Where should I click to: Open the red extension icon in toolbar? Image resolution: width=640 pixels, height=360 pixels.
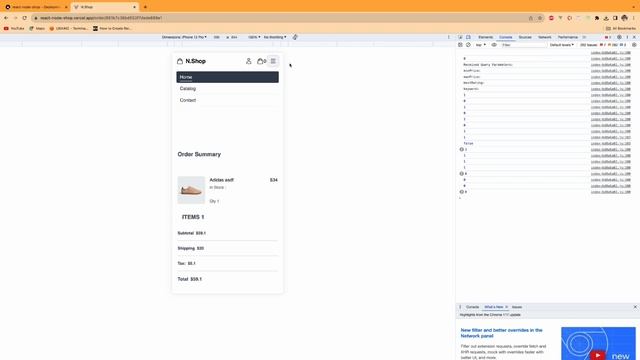(x=551, y=18)
